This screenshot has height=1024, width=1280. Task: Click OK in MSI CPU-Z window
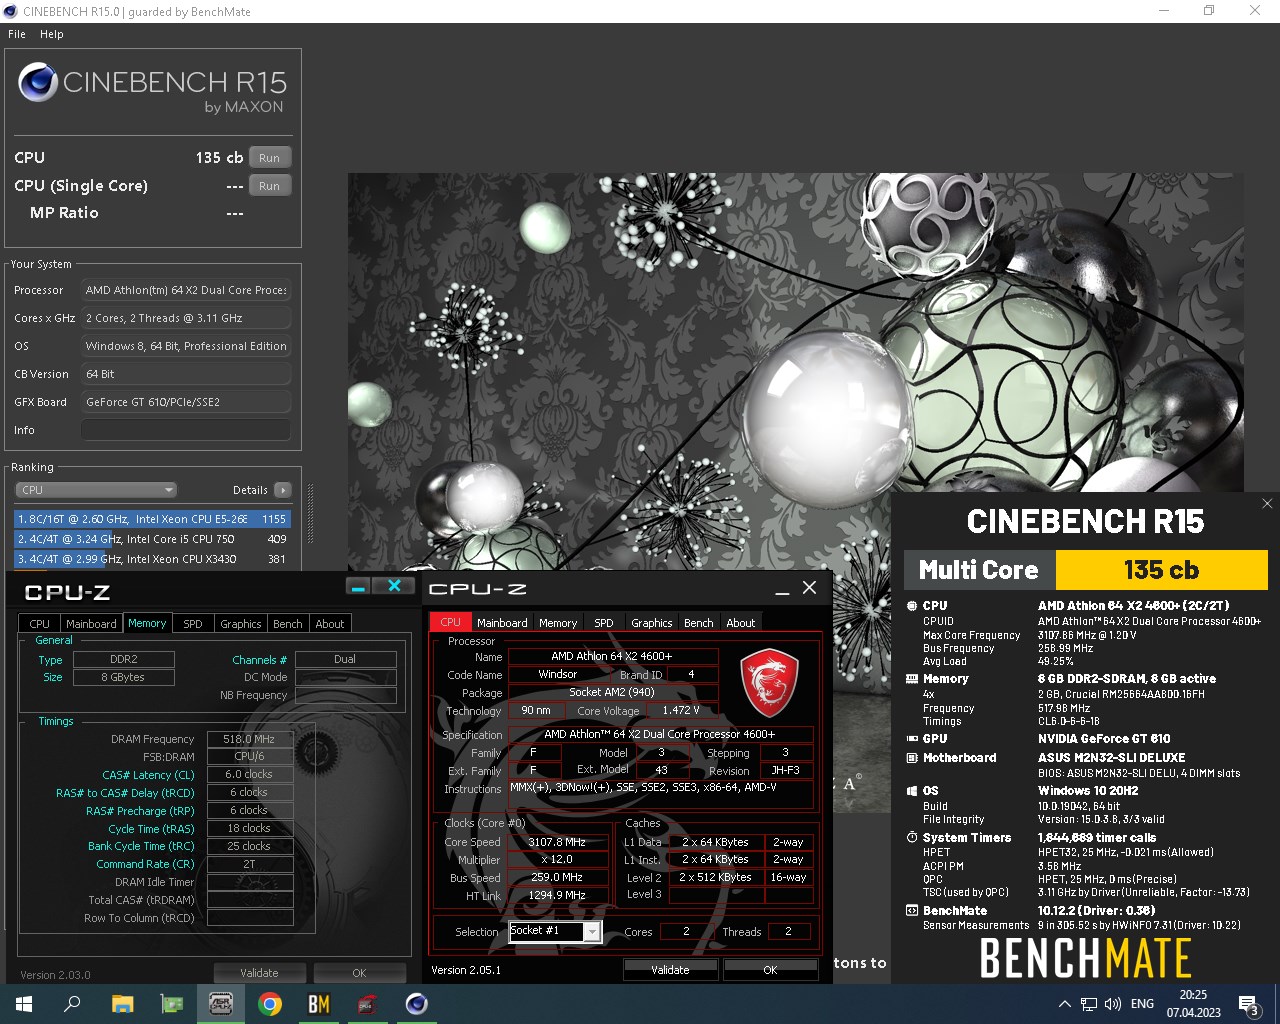770,970
